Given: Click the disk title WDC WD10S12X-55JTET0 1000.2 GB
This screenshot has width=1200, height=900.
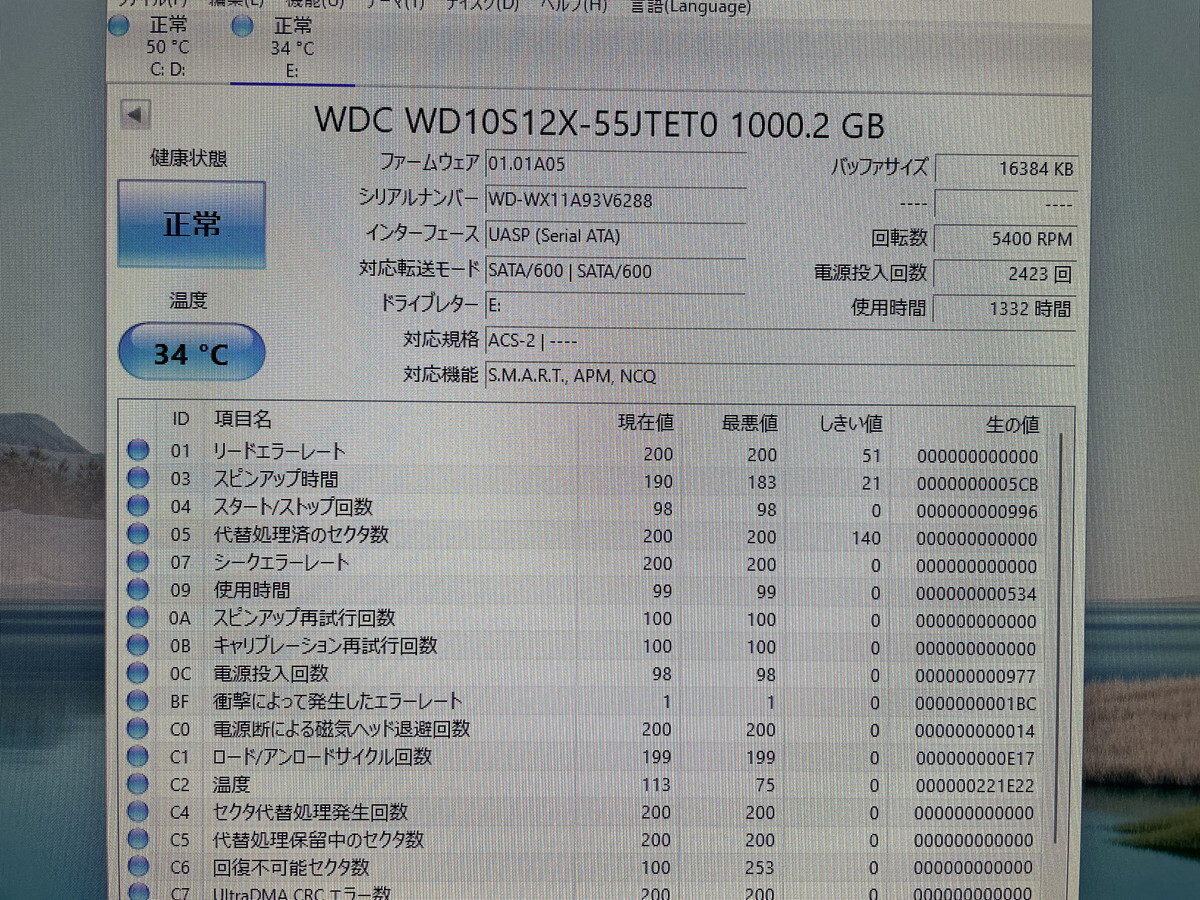Looking at the screenshot, I should point(600,123).
